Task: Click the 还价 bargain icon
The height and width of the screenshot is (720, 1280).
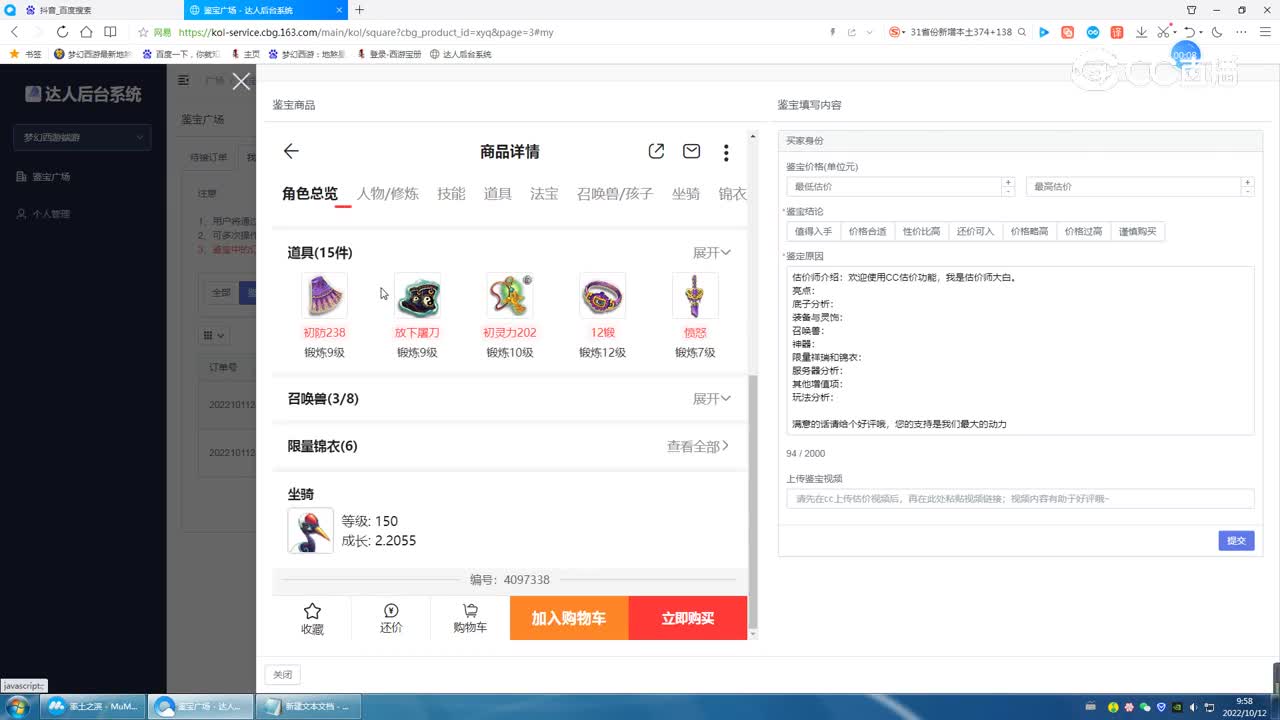Action: (x=390, y=617)
